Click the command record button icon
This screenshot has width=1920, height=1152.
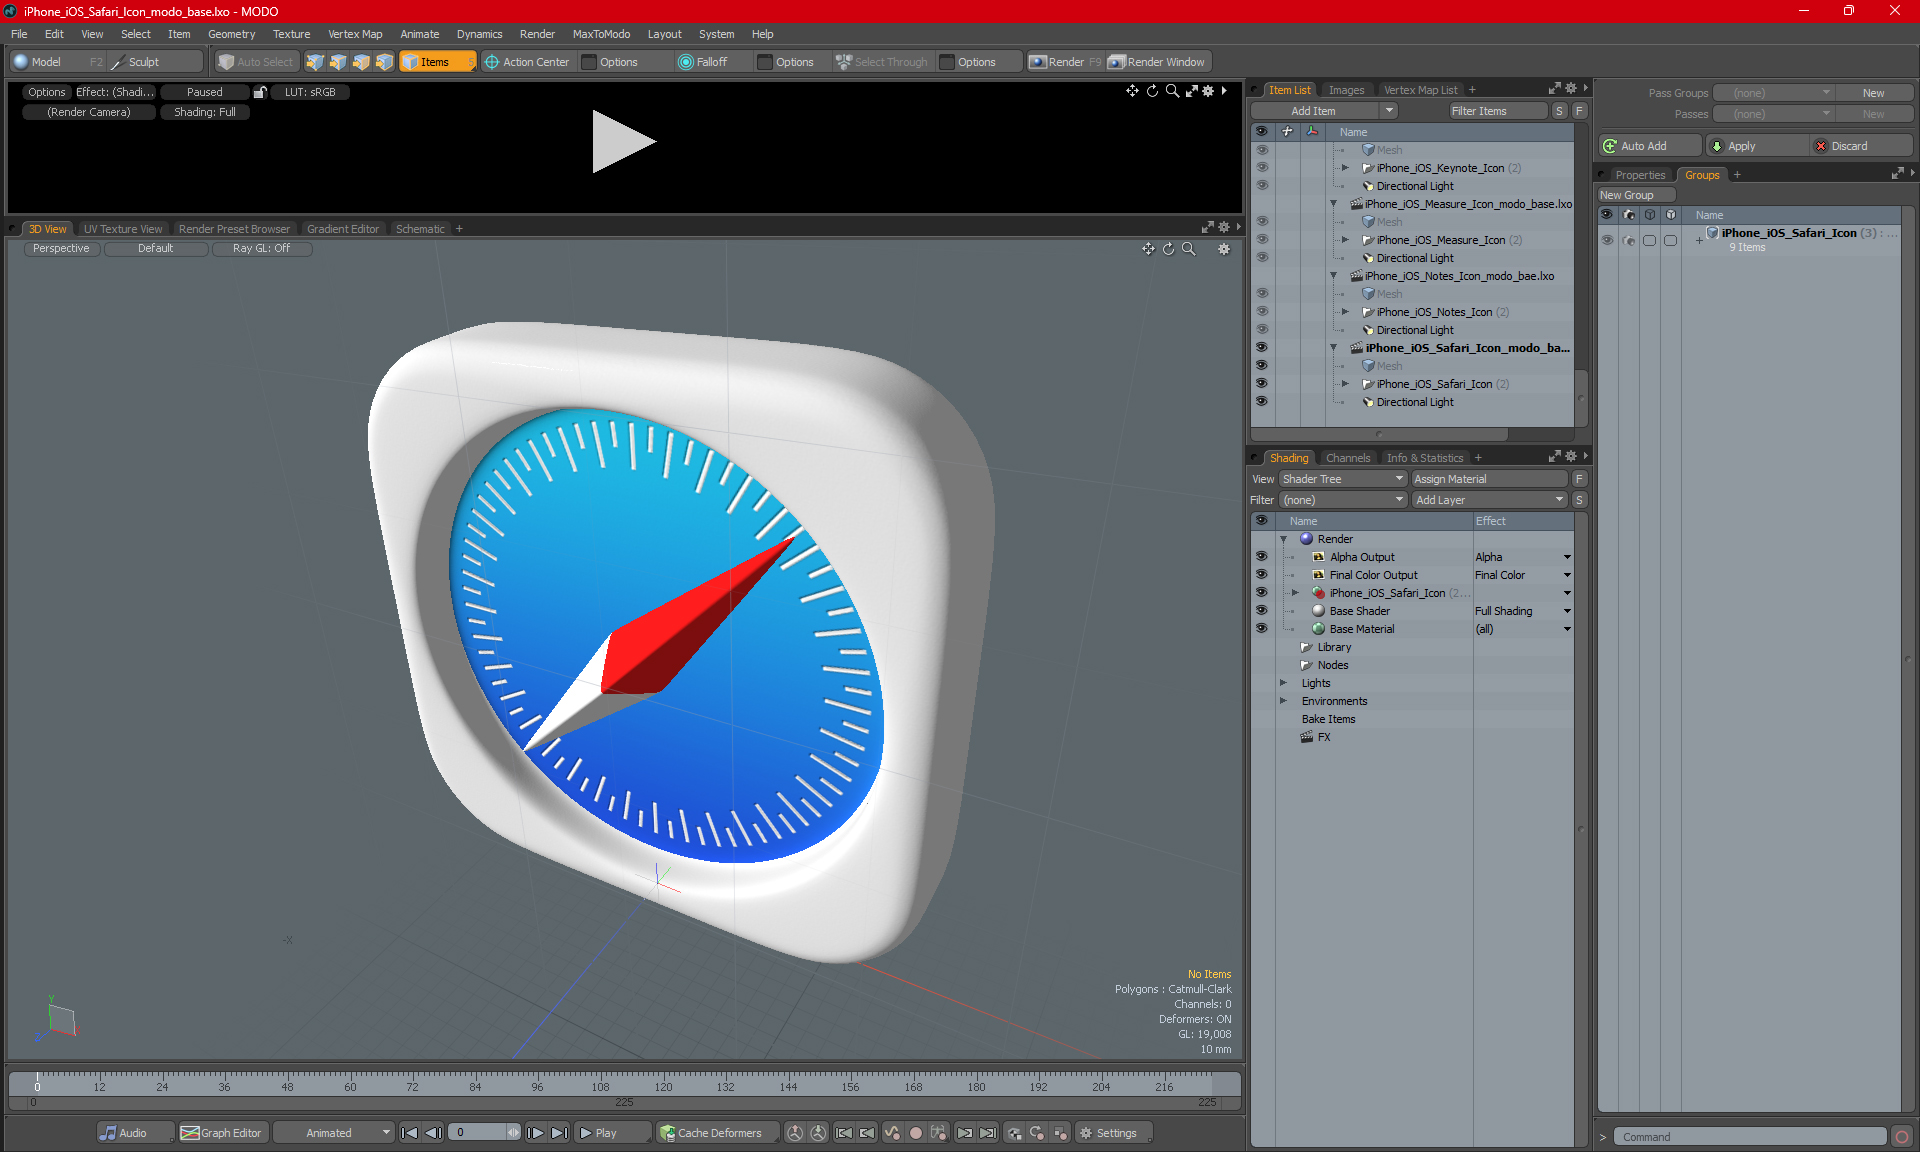coord(1902,1137)
